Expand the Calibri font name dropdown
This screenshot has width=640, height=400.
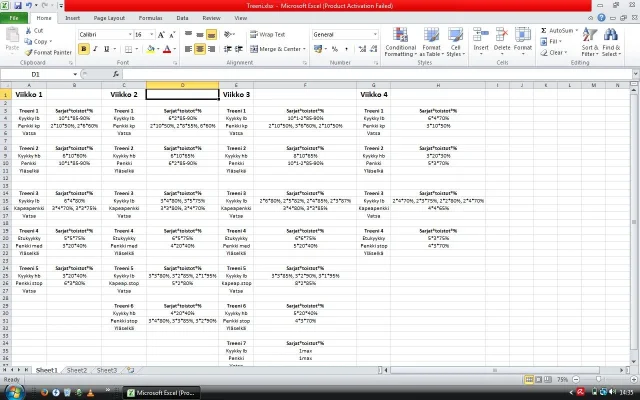[125, 34]
